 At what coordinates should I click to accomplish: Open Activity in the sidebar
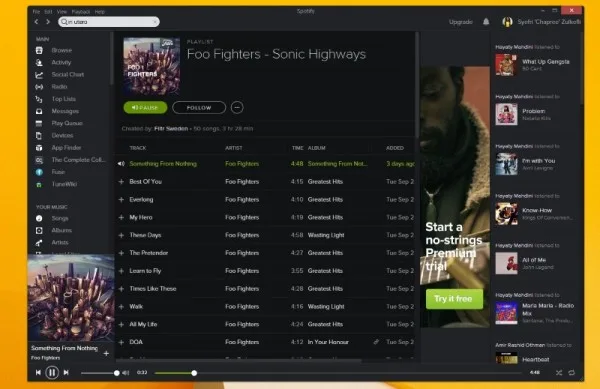point(61,62)
